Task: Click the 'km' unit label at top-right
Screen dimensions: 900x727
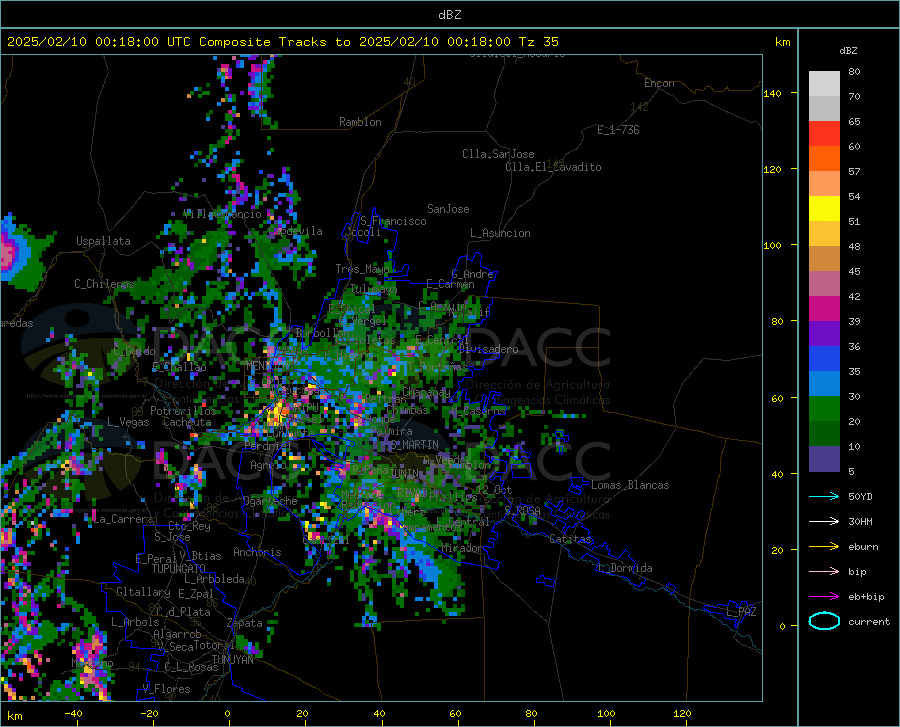Action: [x=782, y=42]
